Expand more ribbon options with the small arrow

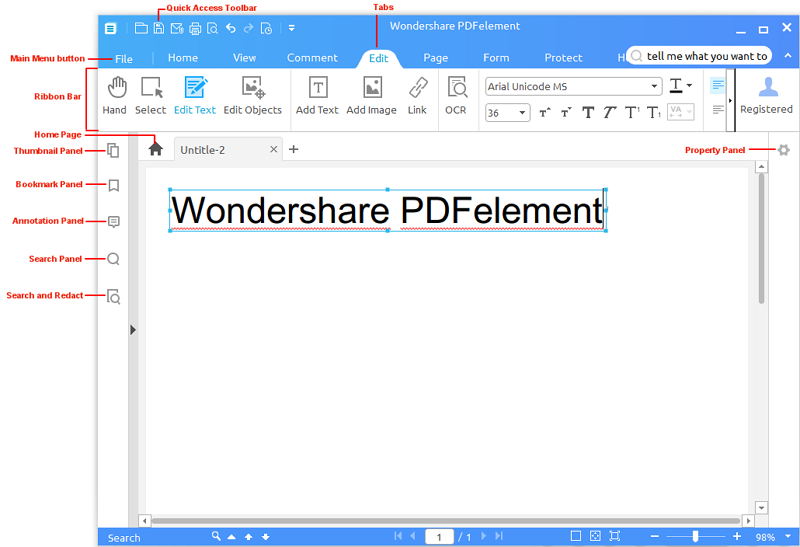tap(731, 101)
